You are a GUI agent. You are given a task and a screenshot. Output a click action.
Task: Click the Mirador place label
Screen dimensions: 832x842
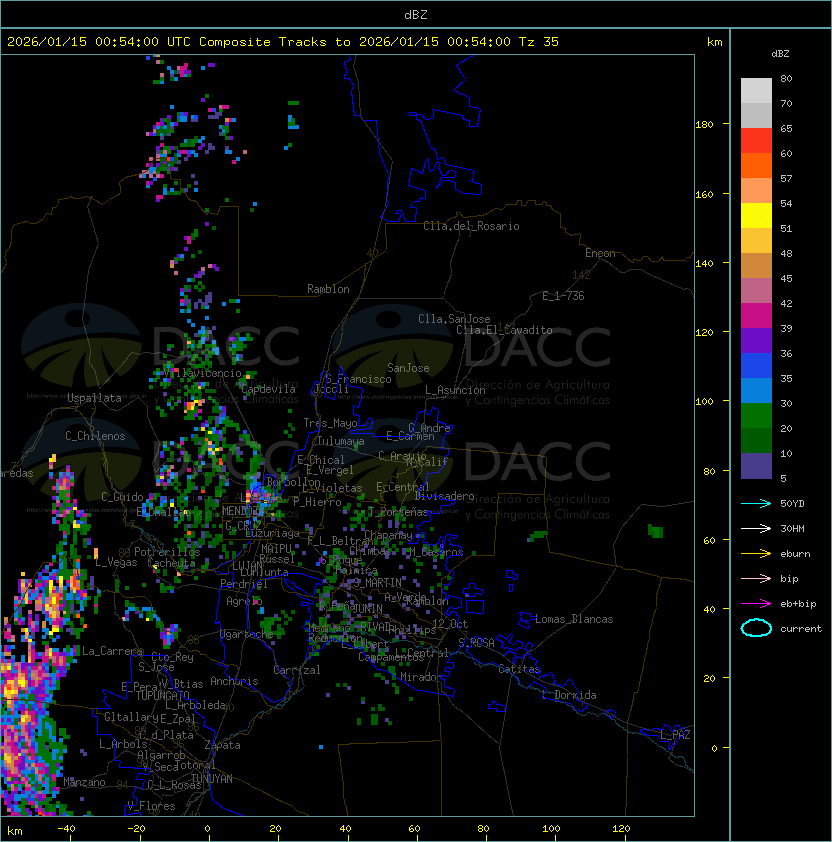(x=422, y=677)
